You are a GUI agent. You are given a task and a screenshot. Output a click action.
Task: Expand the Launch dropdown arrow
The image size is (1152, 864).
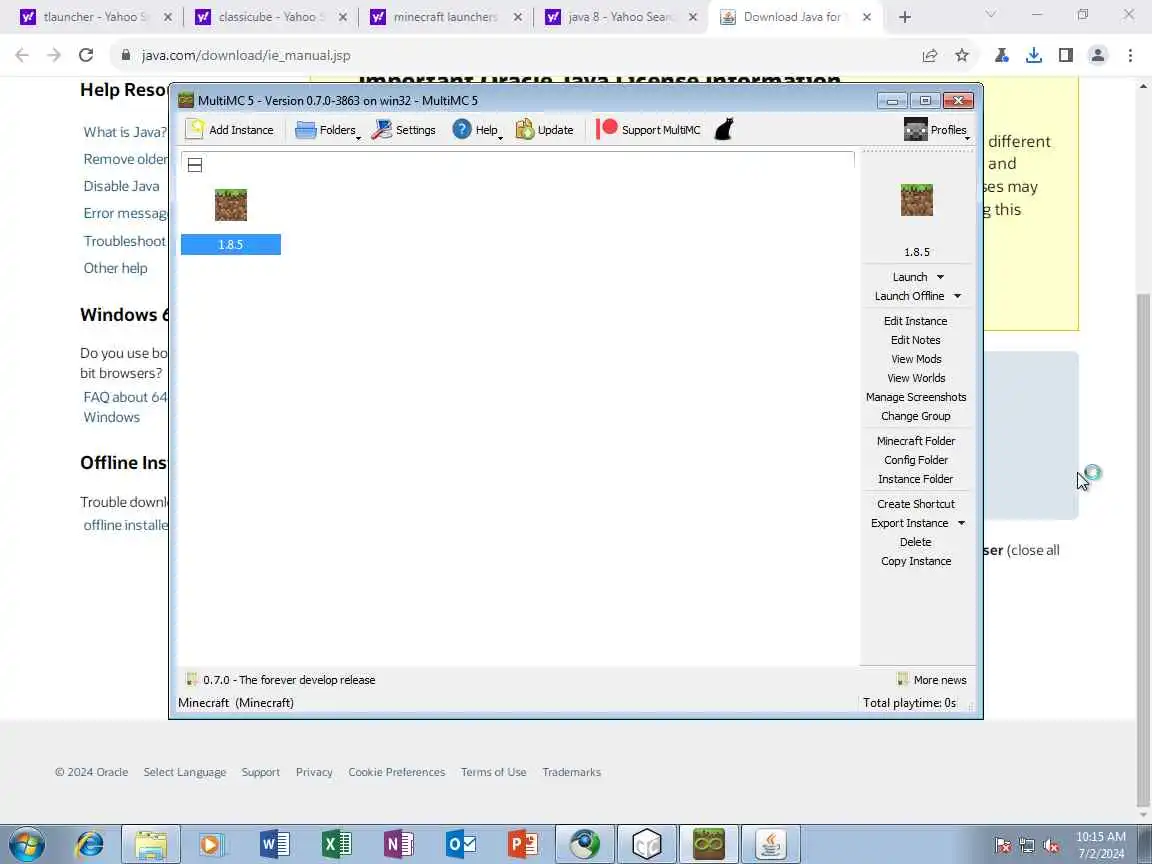940,277
